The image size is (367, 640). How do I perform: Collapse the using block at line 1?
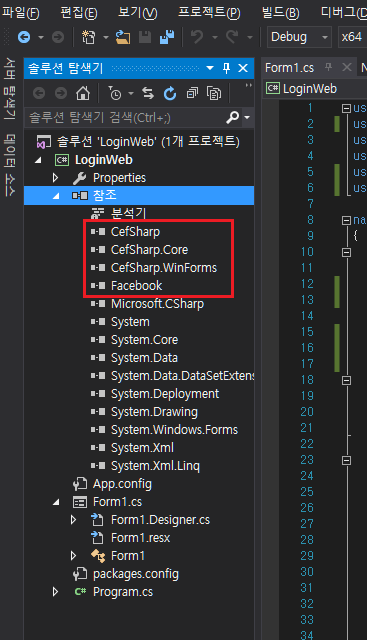[x=346, y=108]
